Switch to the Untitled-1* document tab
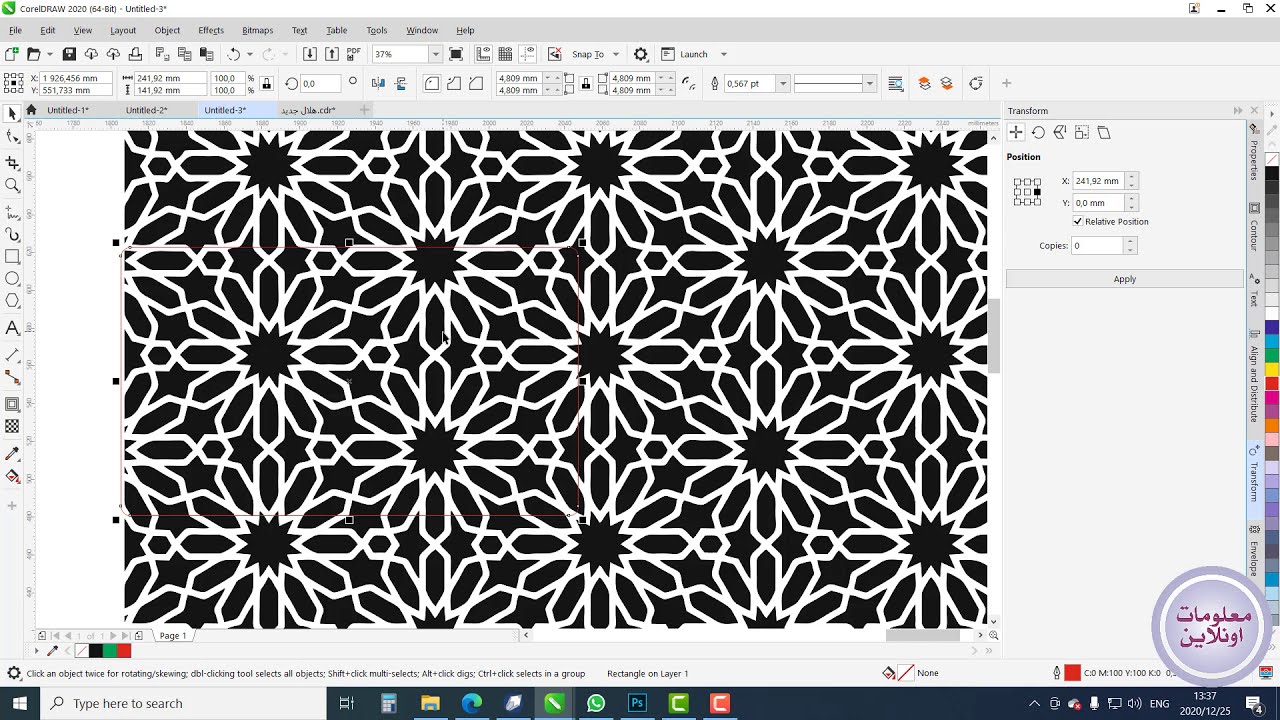Image resolution: width=1280 pixels, height=720 pixels. (x=68, y=110)
